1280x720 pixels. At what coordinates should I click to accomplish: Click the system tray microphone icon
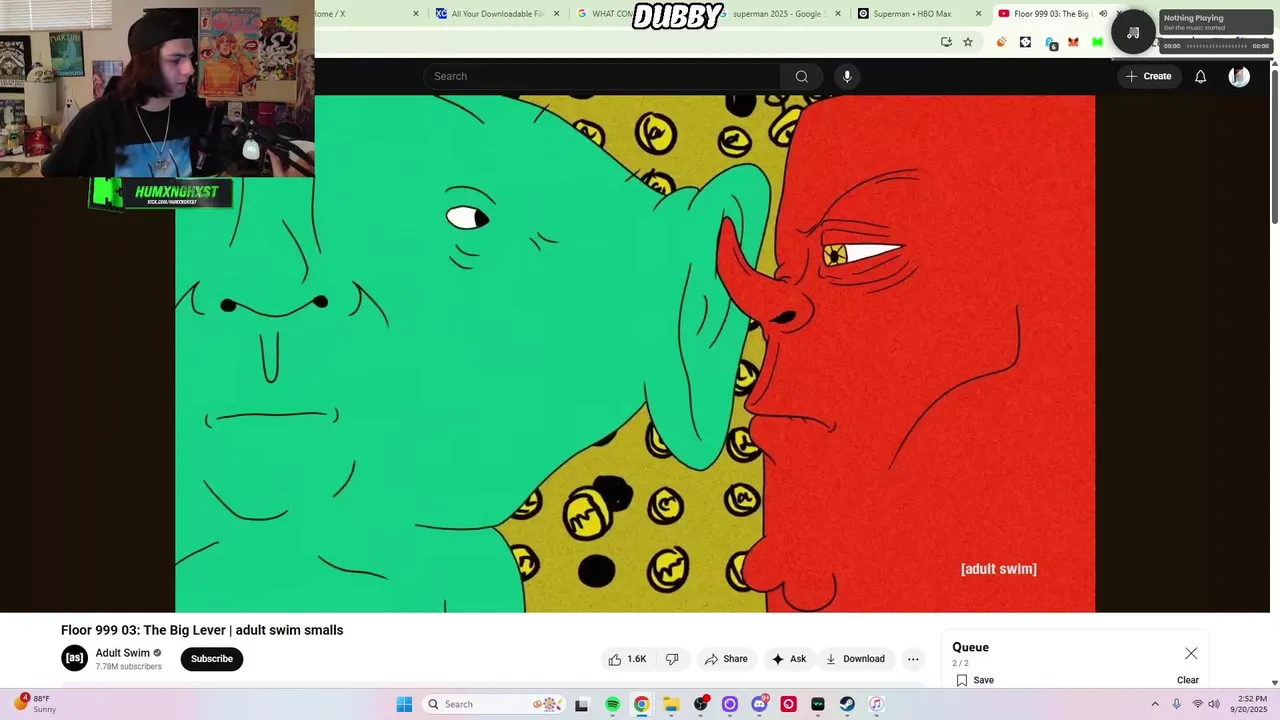pyautogui.click(x=1176, y=704)
